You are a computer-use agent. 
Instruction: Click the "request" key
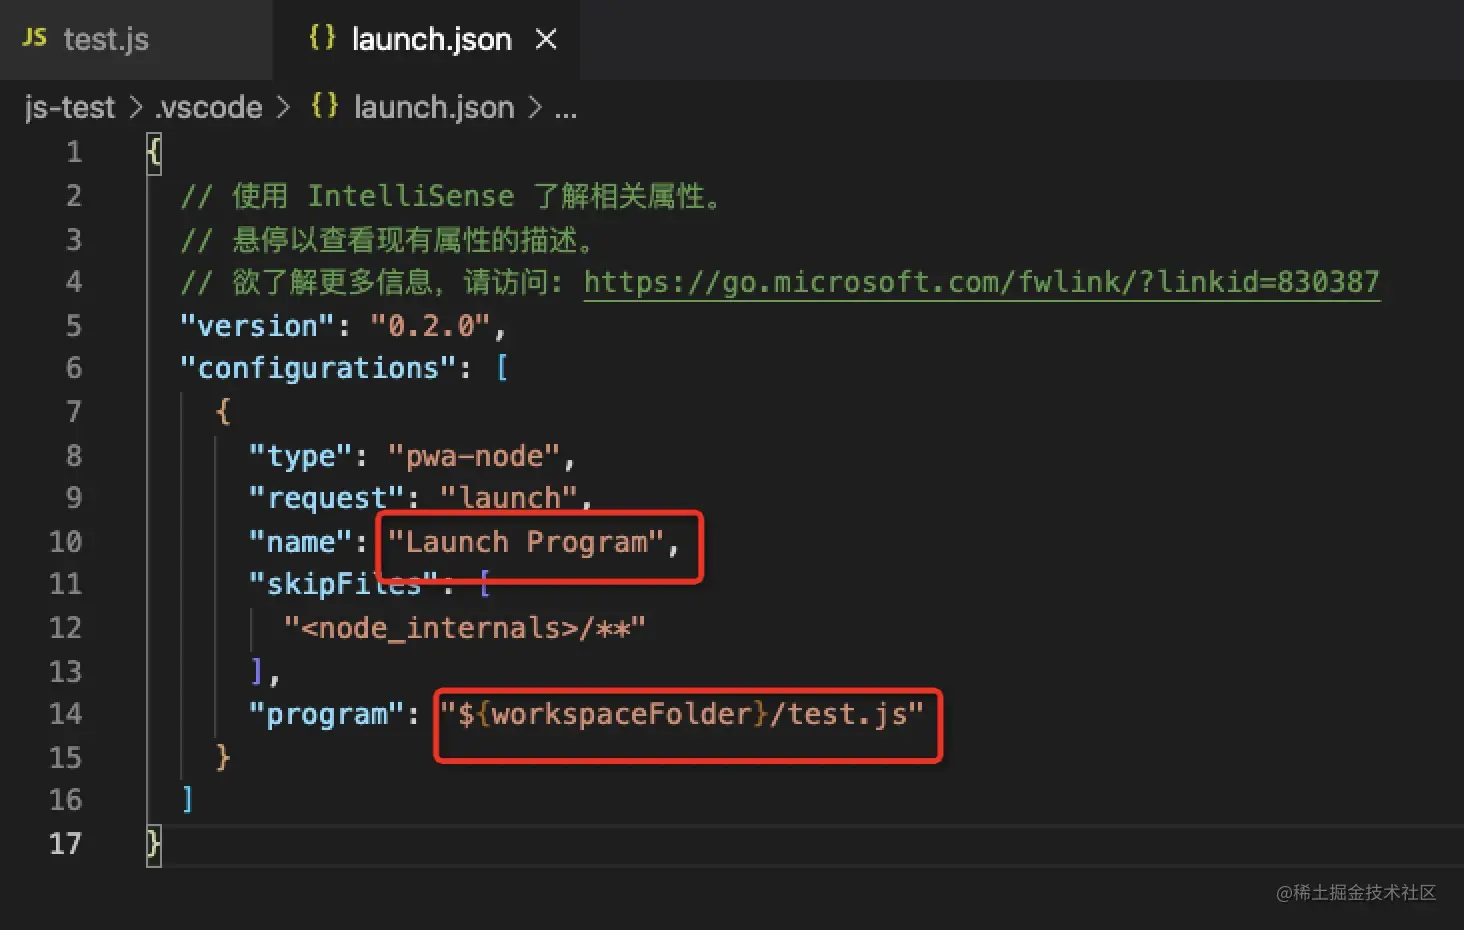[327, 498]
